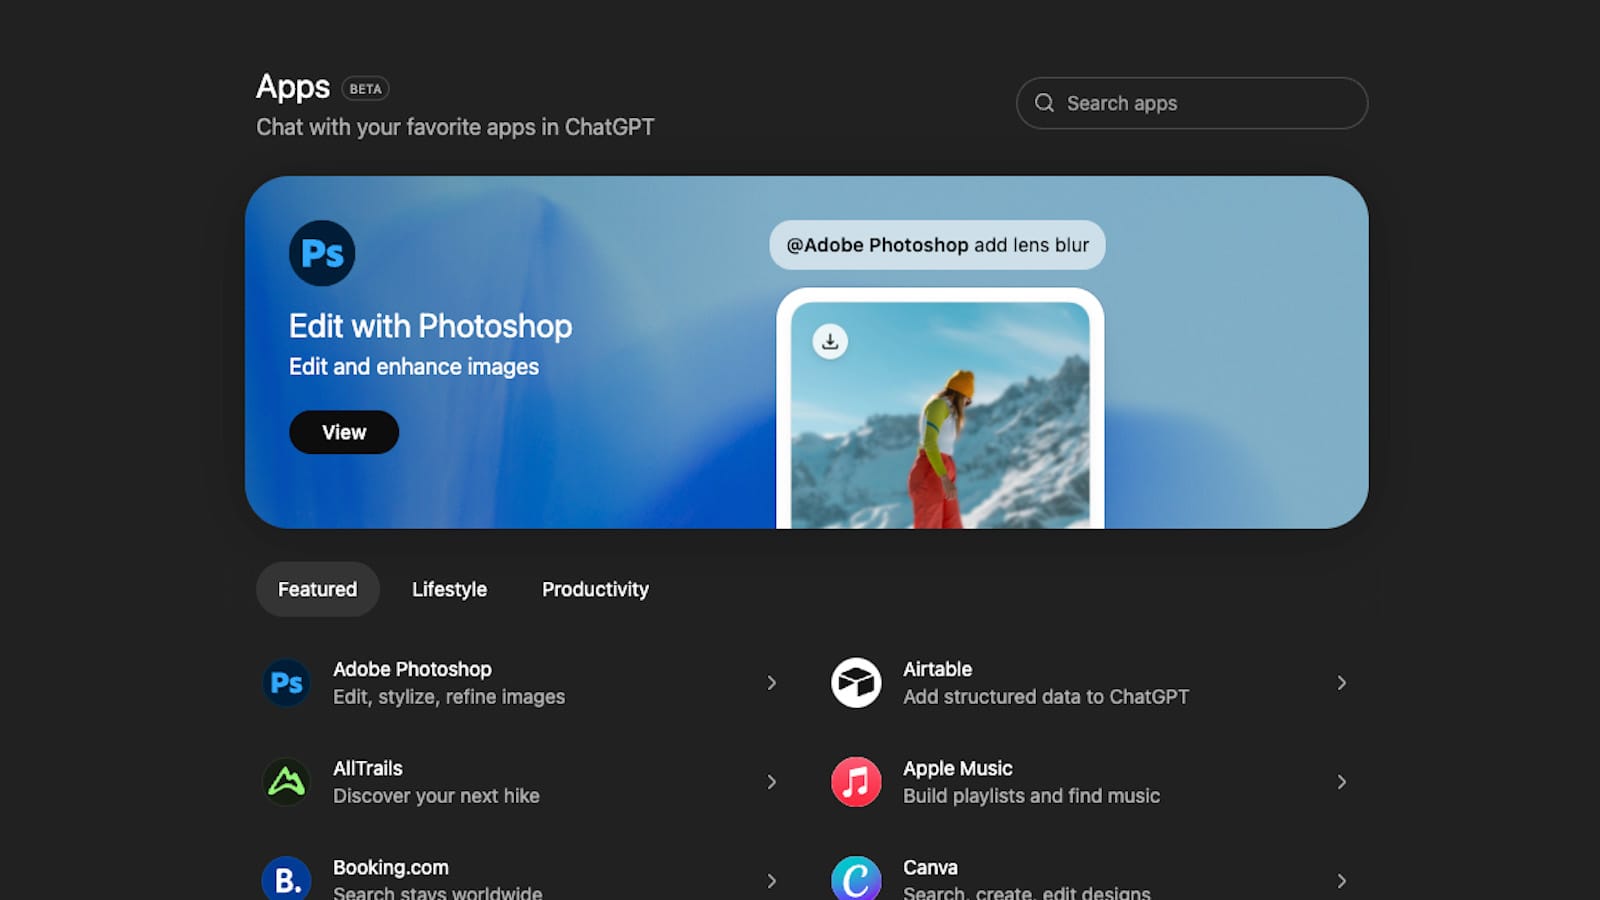This screenshot has width=1600, height=900.
Task: Open the Apple Music row chevron
Action: pyautogui.click(x=1342, y=781)
